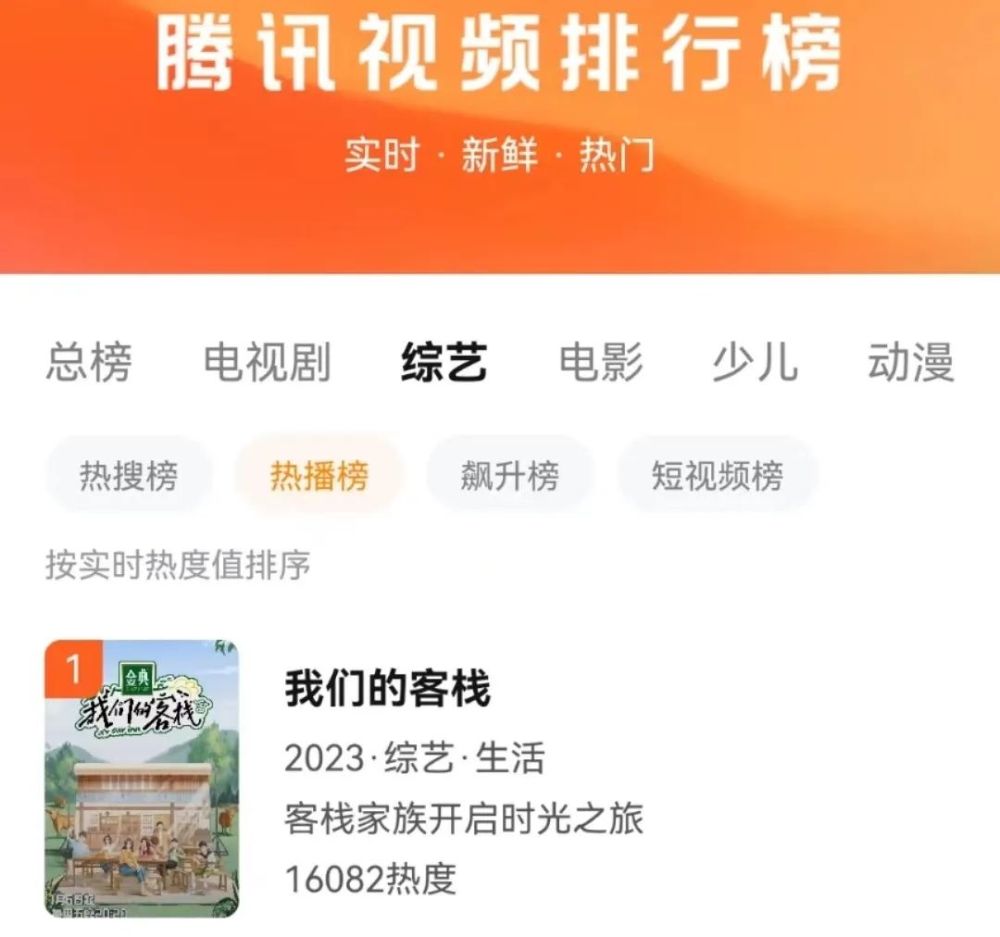
Task: Click the 腾讯视频排行榜 header title
Action: click(499, 54)
